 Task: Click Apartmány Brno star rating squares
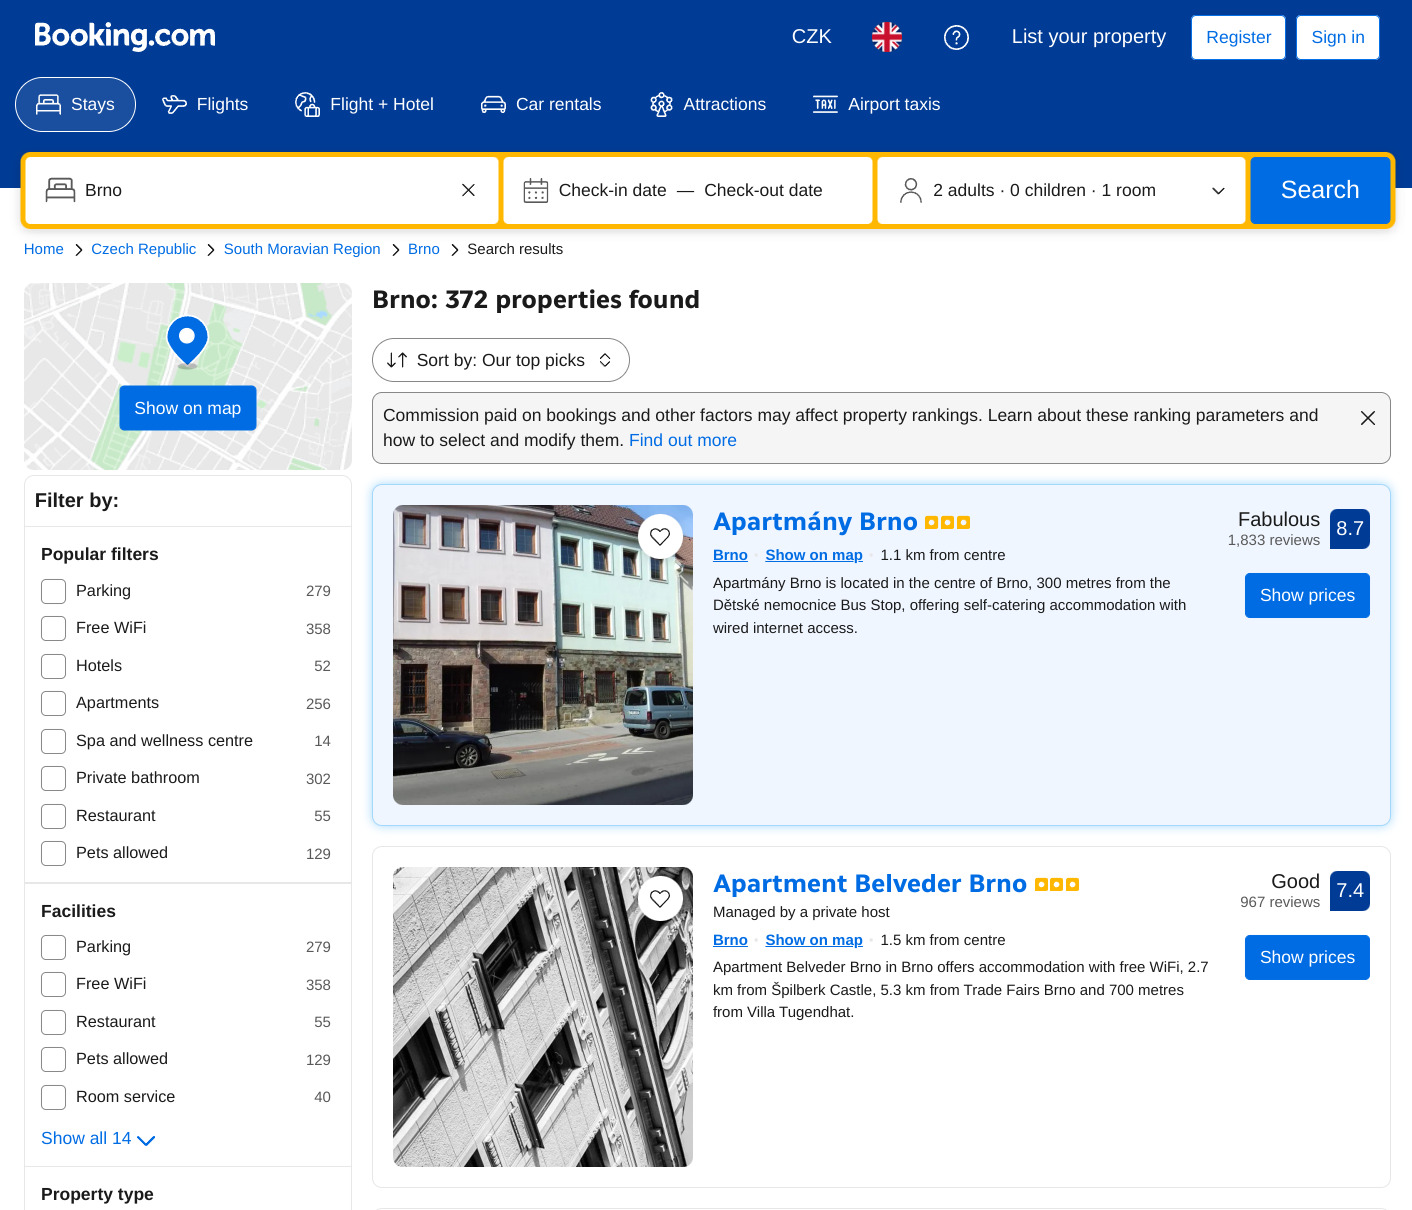coord(947,522)
